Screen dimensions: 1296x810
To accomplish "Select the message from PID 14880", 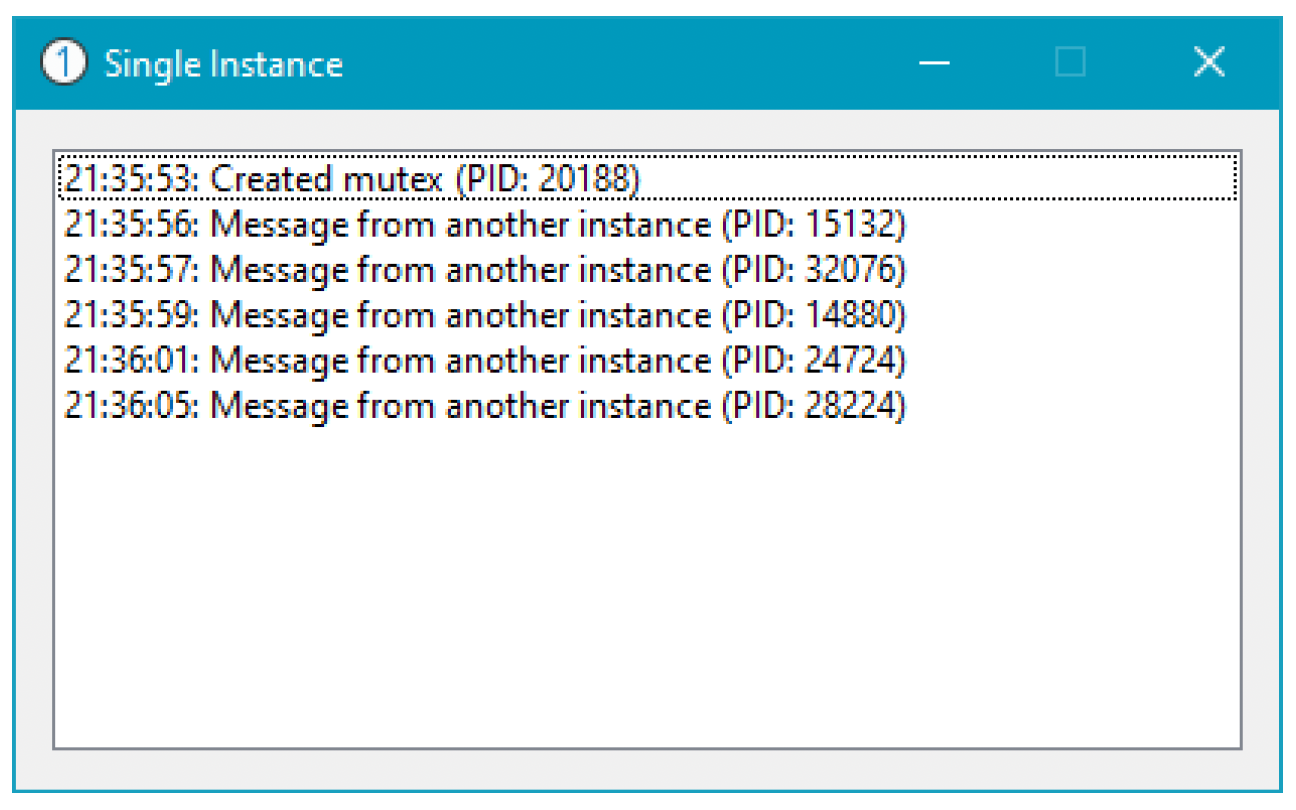I will click(x=647, y=315).
